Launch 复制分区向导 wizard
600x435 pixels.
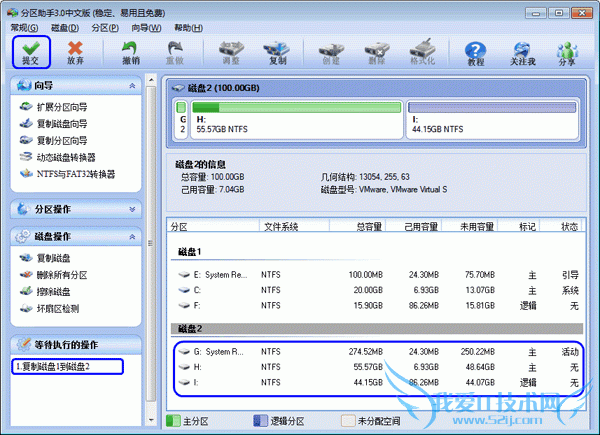54,140
